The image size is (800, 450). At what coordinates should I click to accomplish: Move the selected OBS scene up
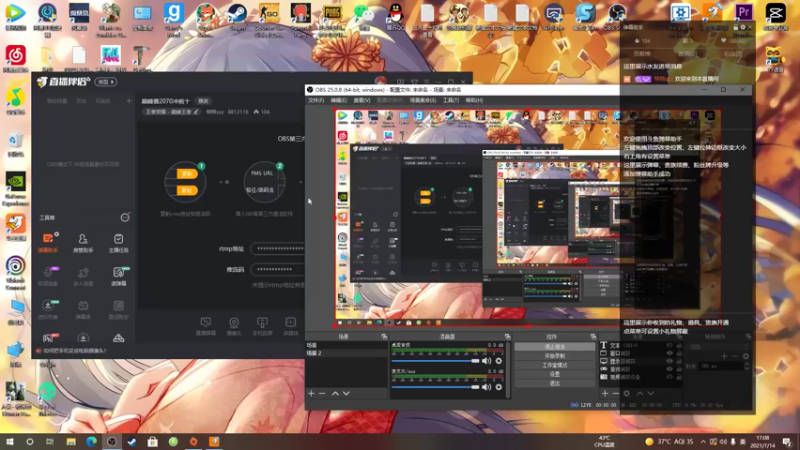tap(335, 393)
